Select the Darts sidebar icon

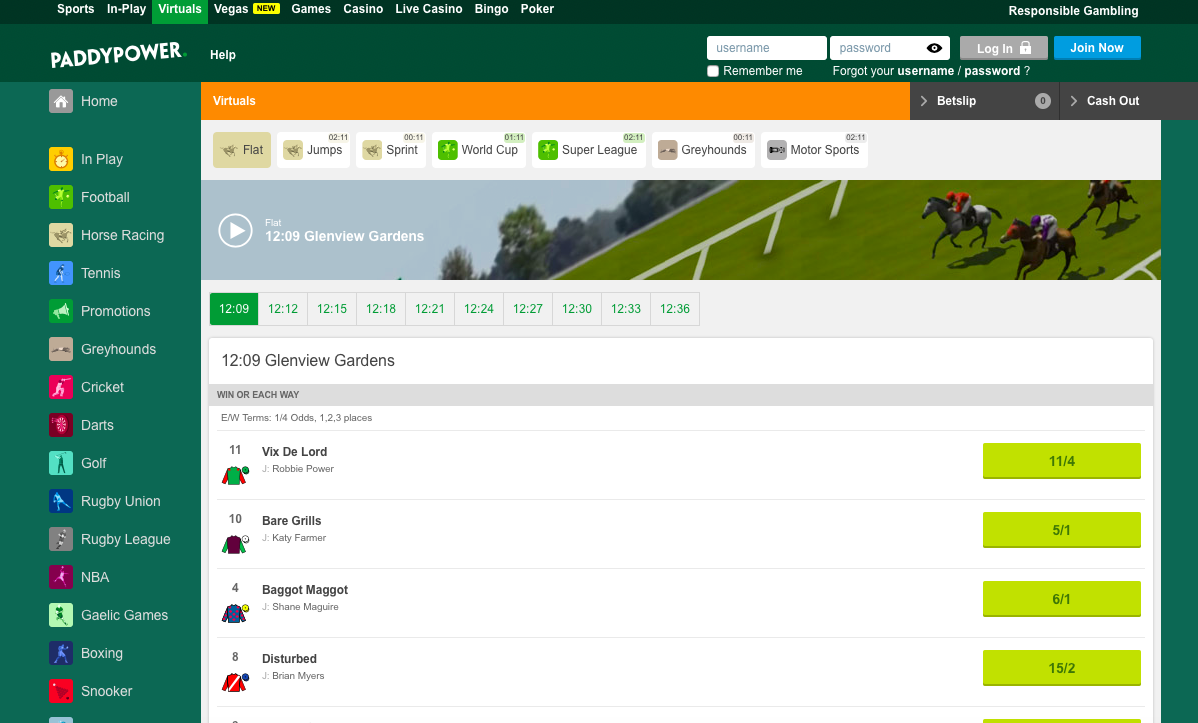61,425
